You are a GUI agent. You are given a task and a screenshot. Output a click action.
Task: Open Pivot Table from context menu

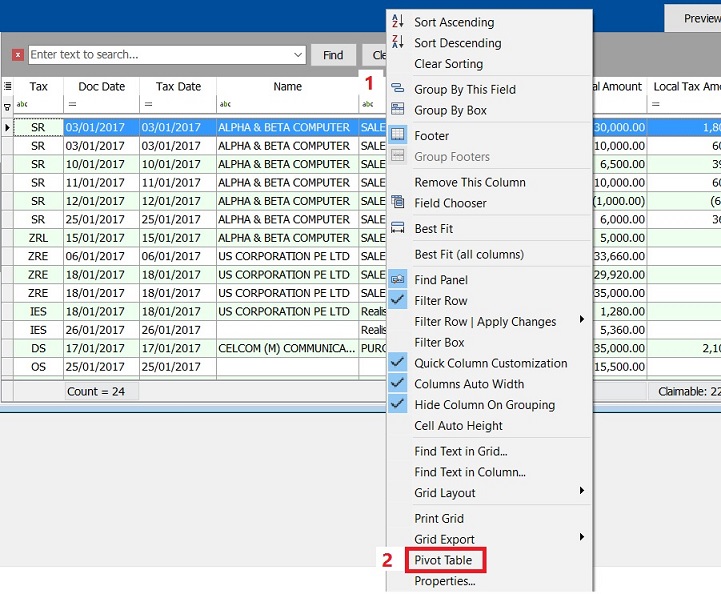443,560
